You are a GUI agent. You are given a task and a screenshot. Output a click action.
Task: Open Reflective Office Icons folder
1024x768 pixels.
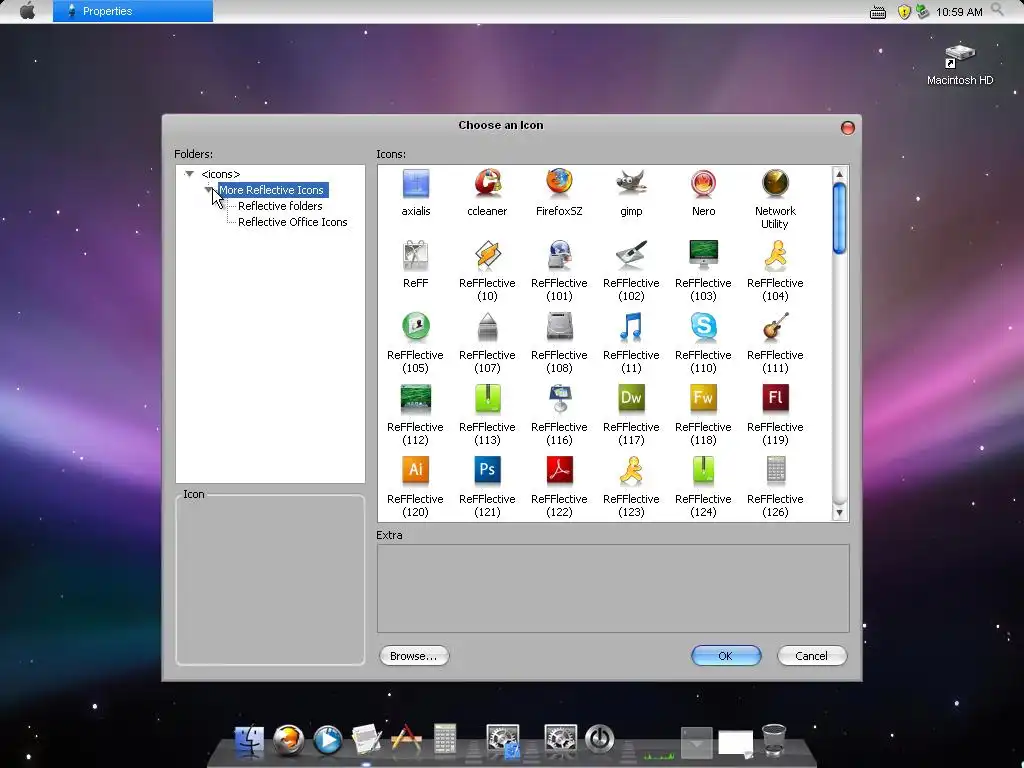(293, 222)
